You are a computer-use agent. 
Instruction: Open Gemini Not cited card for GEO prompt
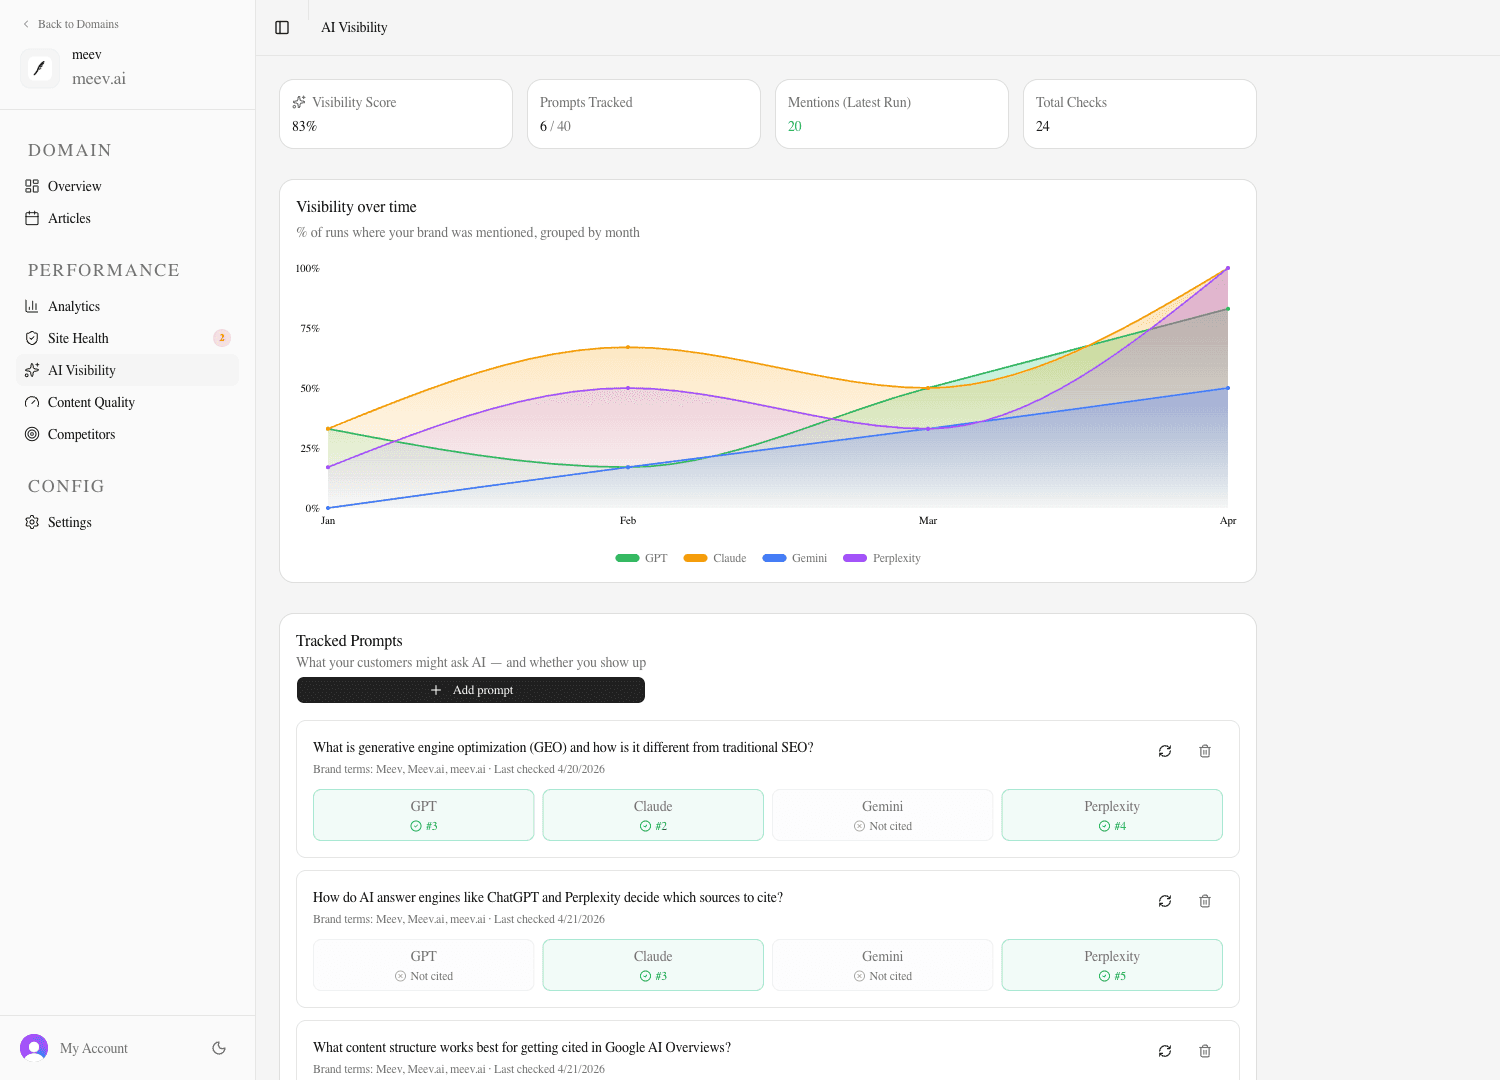tap(883, 815)
